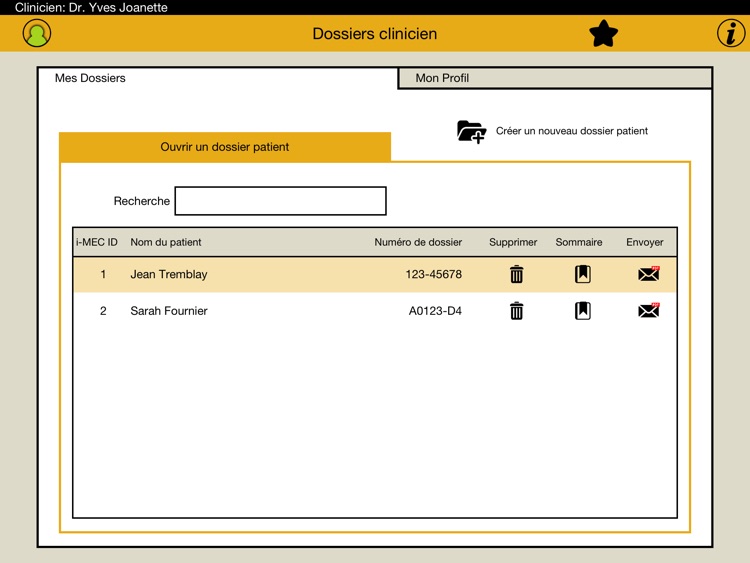Open favorites with the star icon
This screenshot has width=750, height=563.
(x=603, y=33)
